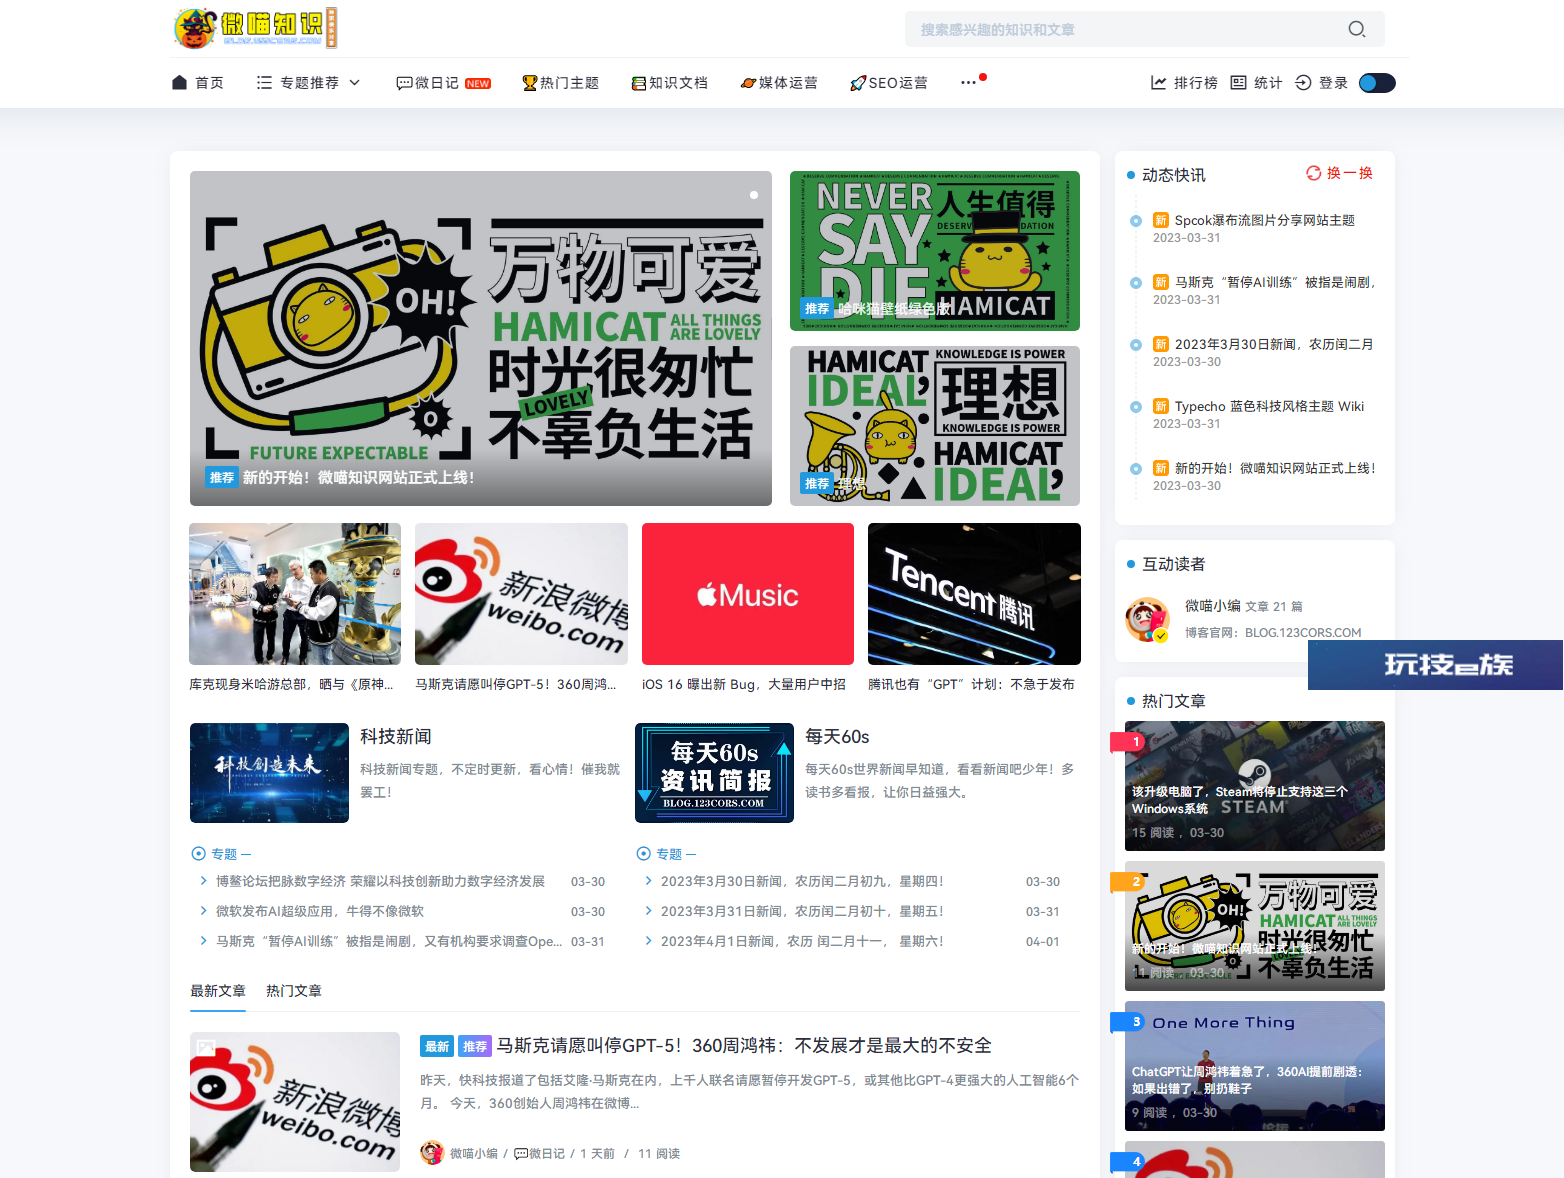Viewport: 1564px width, 1178px height.
Task: Open the 每天60s topic heading
Action: 837,736
